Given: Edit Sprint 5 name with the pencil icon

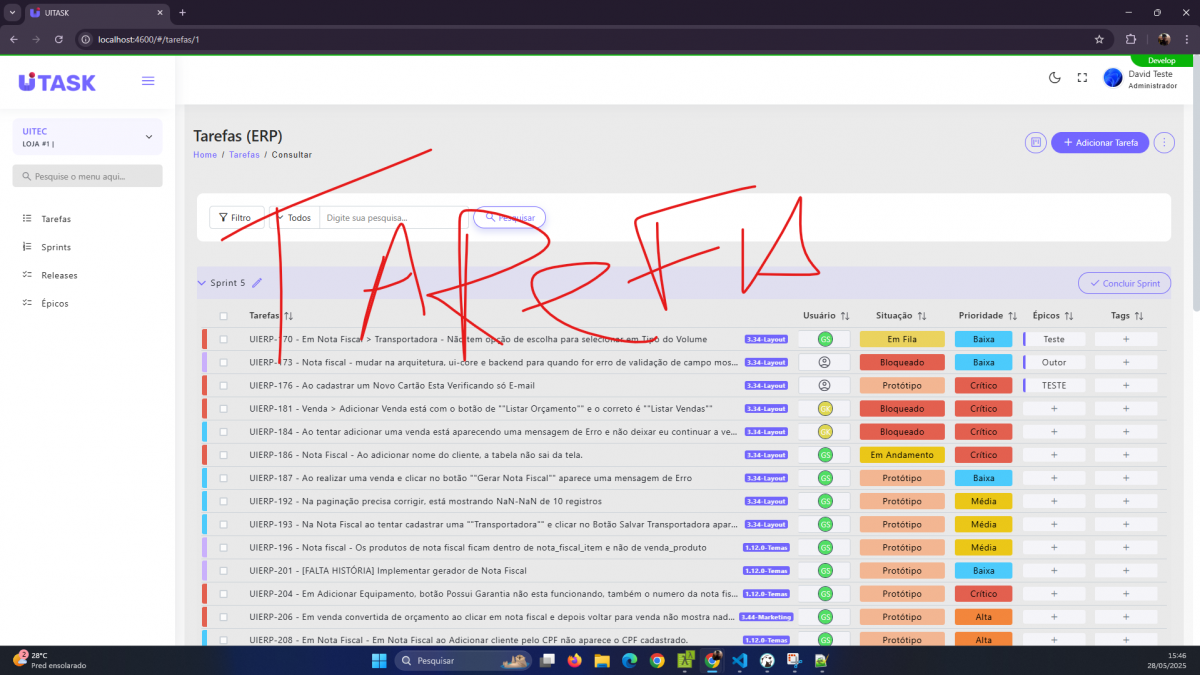Looking at the screenshot, I should click(257, 283).
